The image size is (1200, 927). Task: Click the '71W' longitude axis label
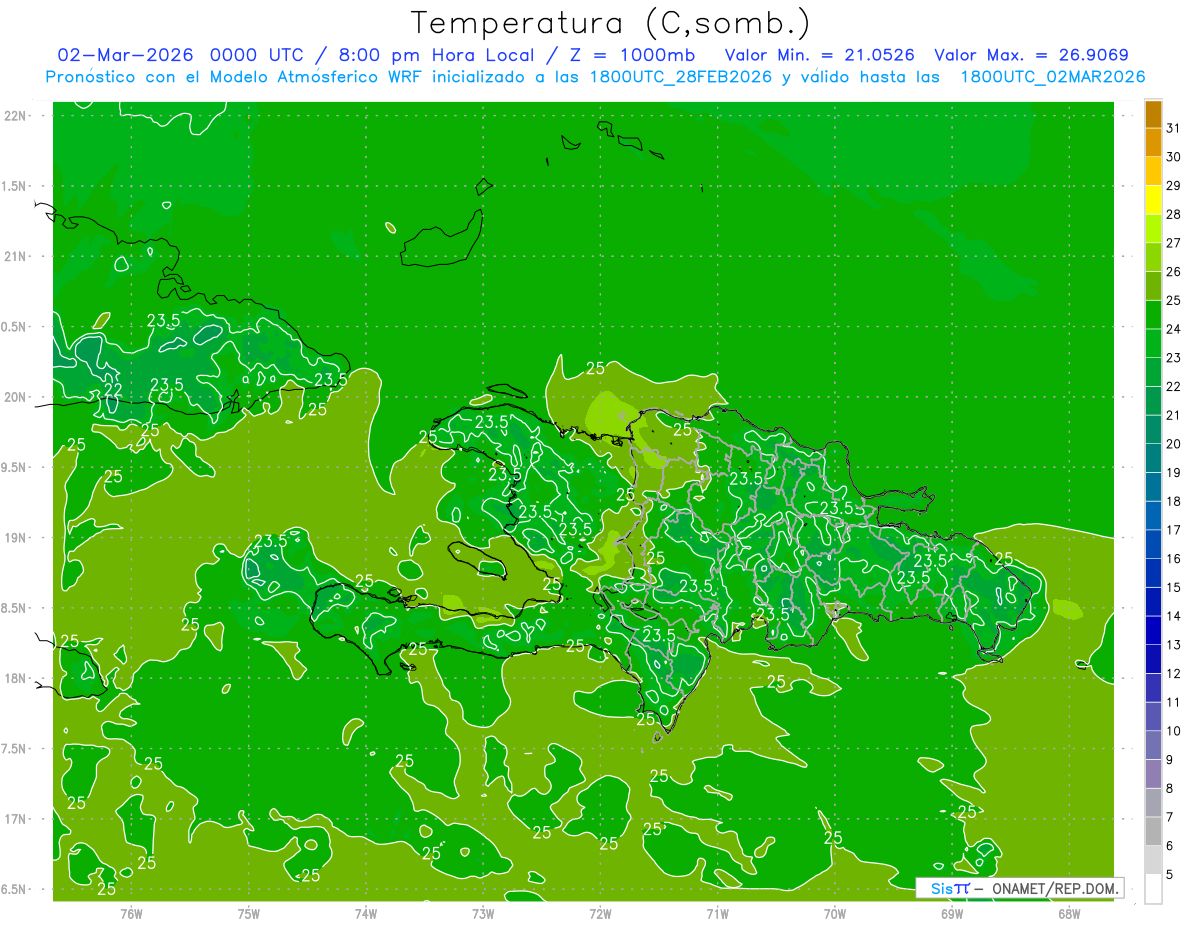tap(717, 913)
